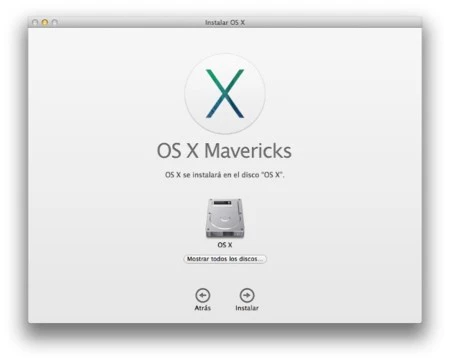Go back with the Atrás arrow
This screenshot has height=362, width=450.
tap(203, 295)
